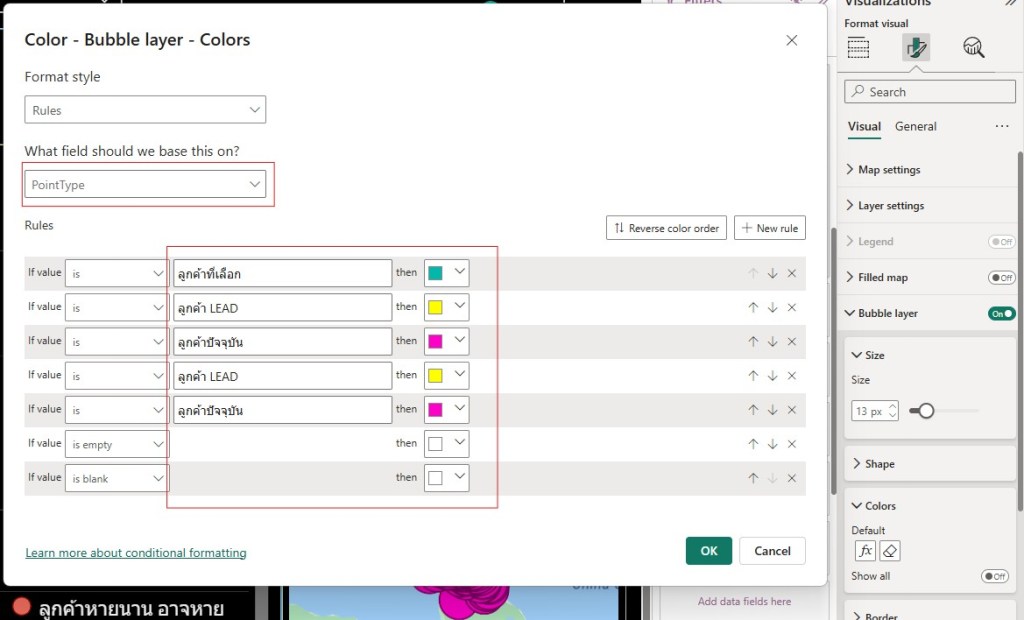This screenshot has height=620, width=1024.
Task: Click the New rule button
Action: click(769, 228)
